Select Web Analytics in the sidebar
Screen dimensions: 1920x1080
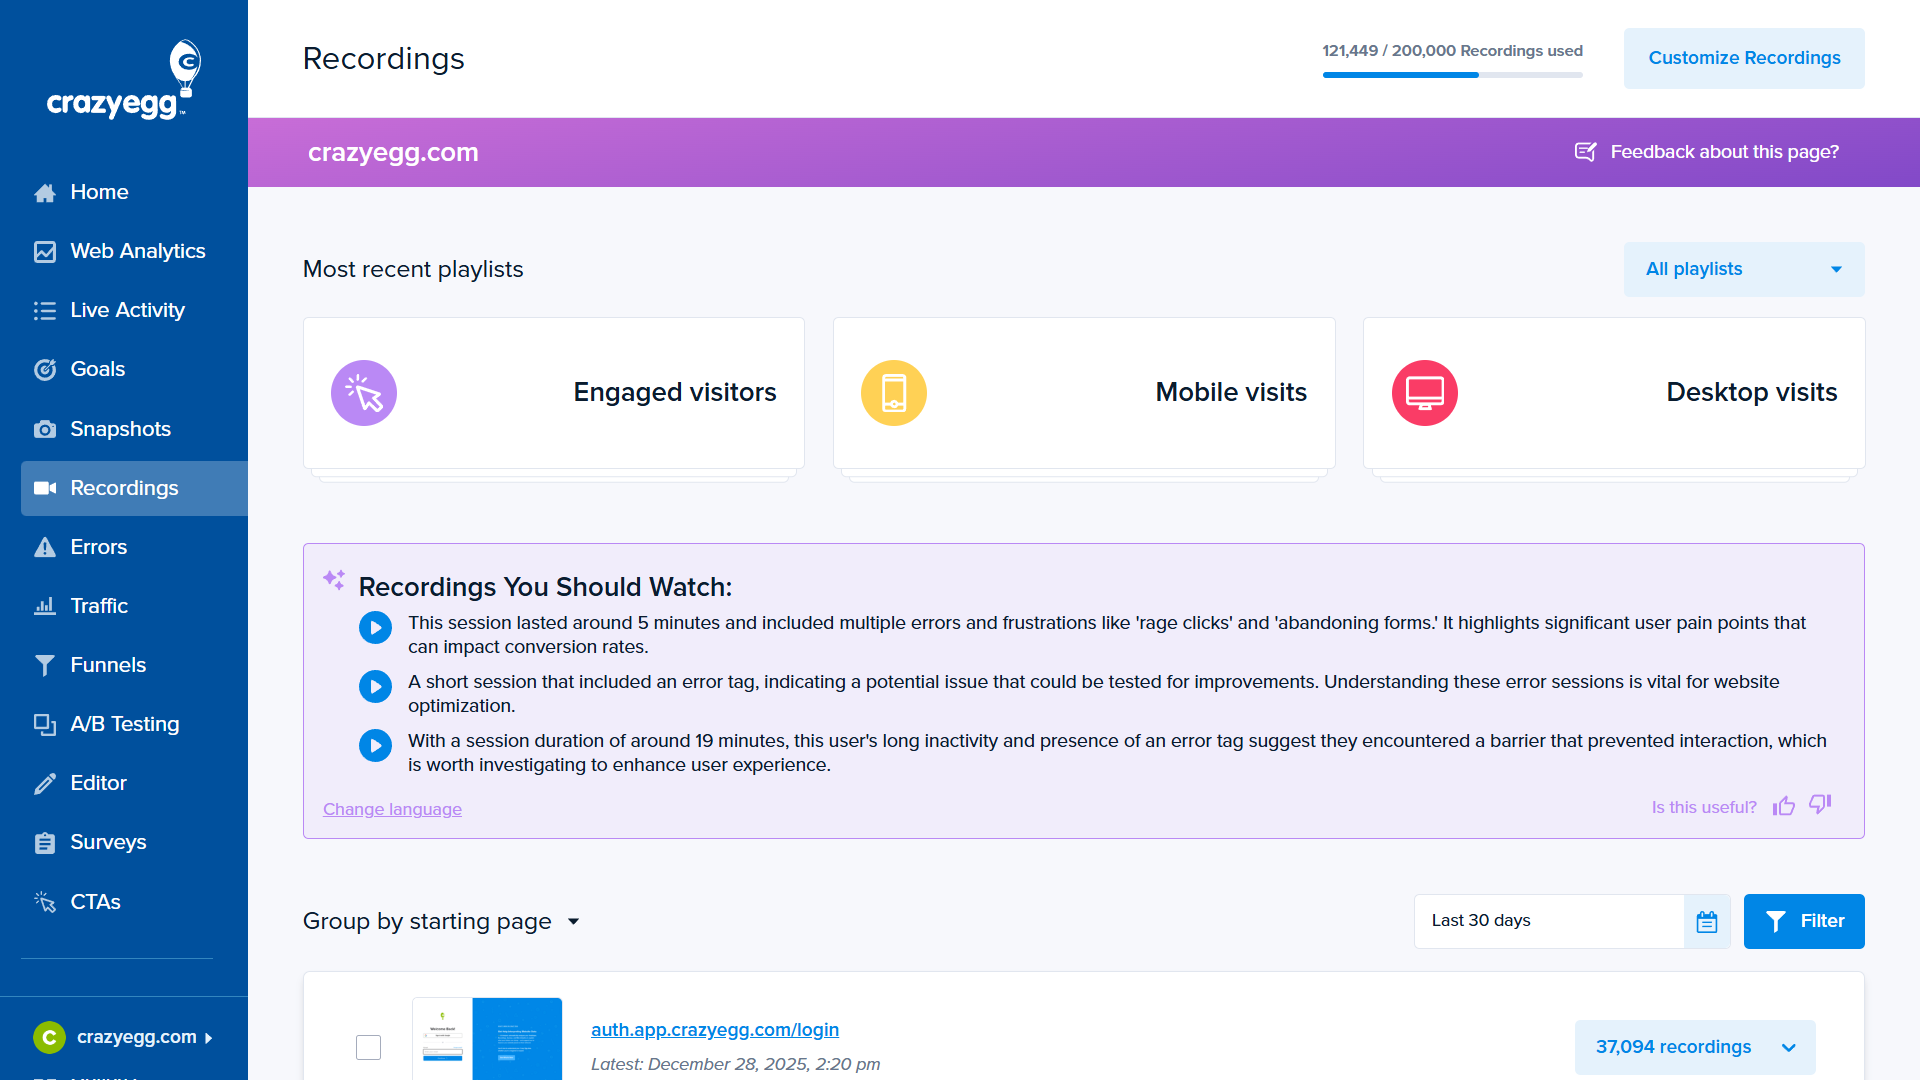coord(137,251)
